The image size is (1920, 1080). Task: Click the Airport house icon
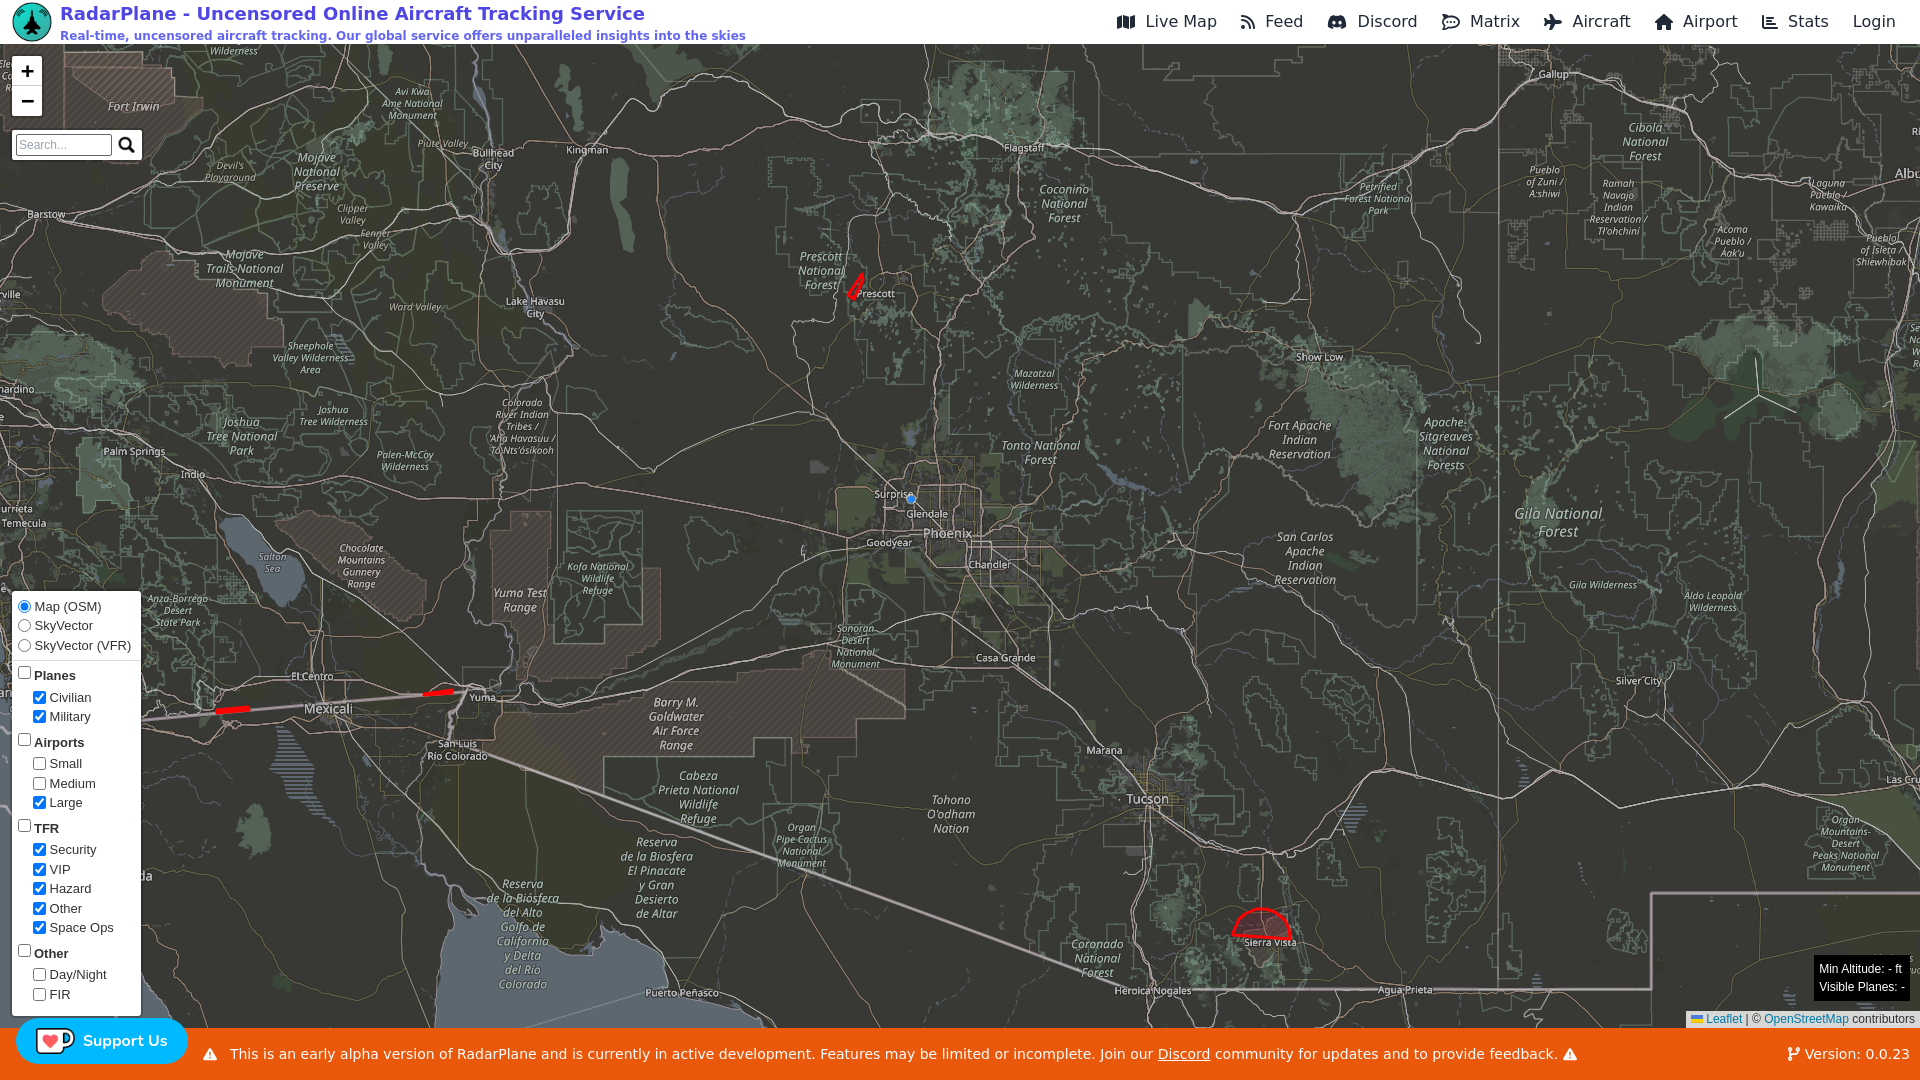point(1664,22)
